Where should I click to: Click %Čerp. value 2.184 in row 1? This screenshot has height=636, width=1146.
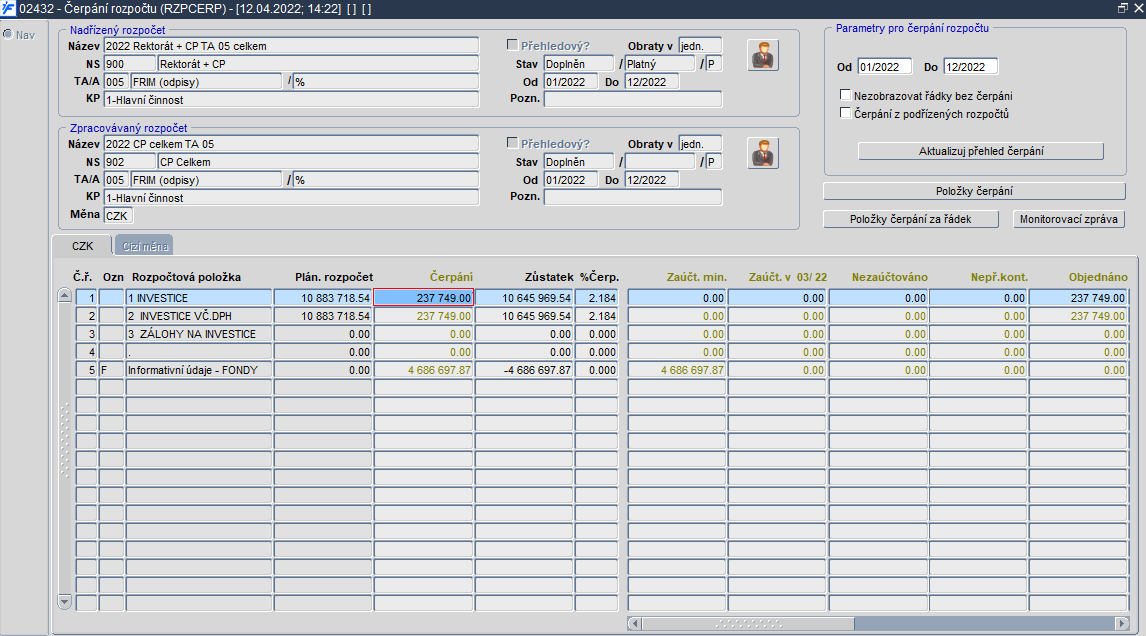point(596,298)
